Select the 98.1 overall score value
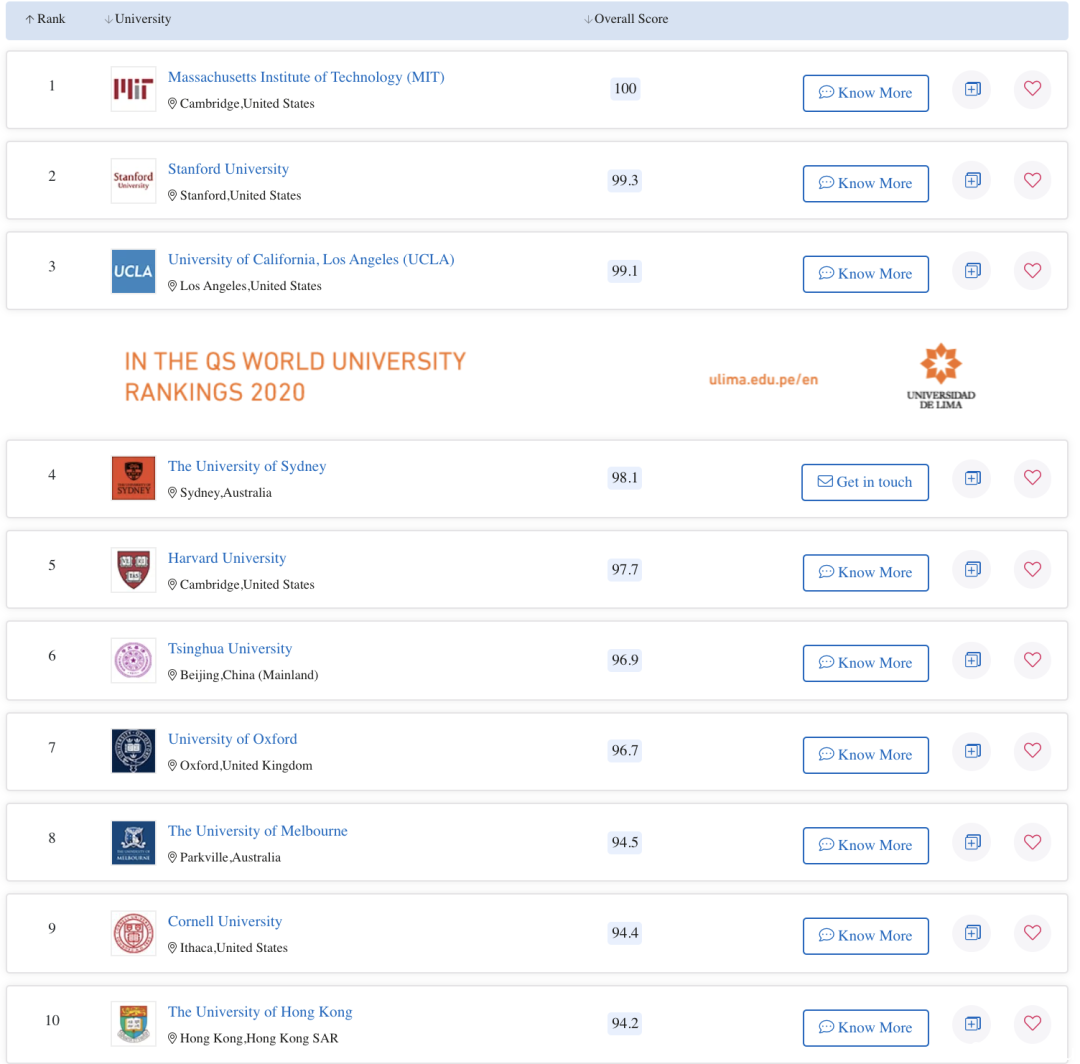 (x=625, y=478)
